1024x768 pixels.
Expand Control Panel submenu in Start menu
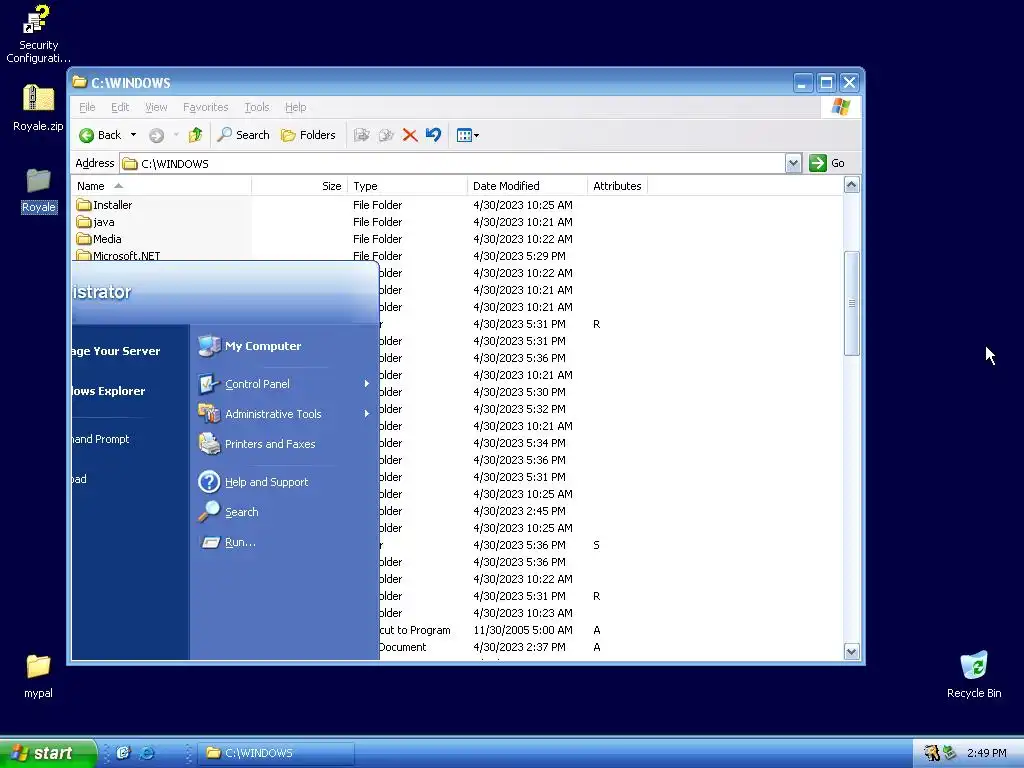[x=284, y=384]
